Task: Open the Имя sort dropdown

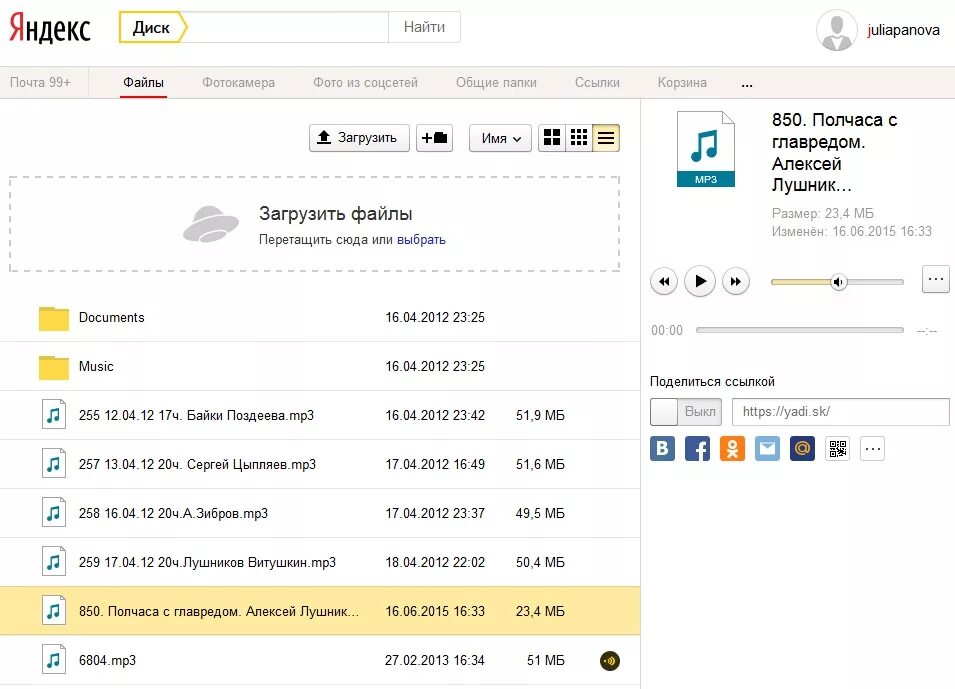Action: pyautogui.click(x=500, y=138)
